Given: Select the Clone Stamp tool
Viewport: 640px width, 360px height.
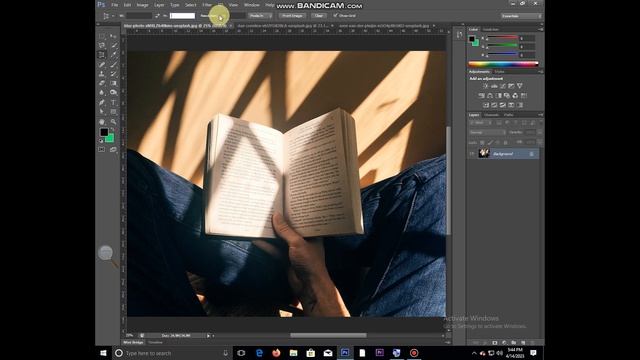Looking at the screenshot, I should (101, 74).
